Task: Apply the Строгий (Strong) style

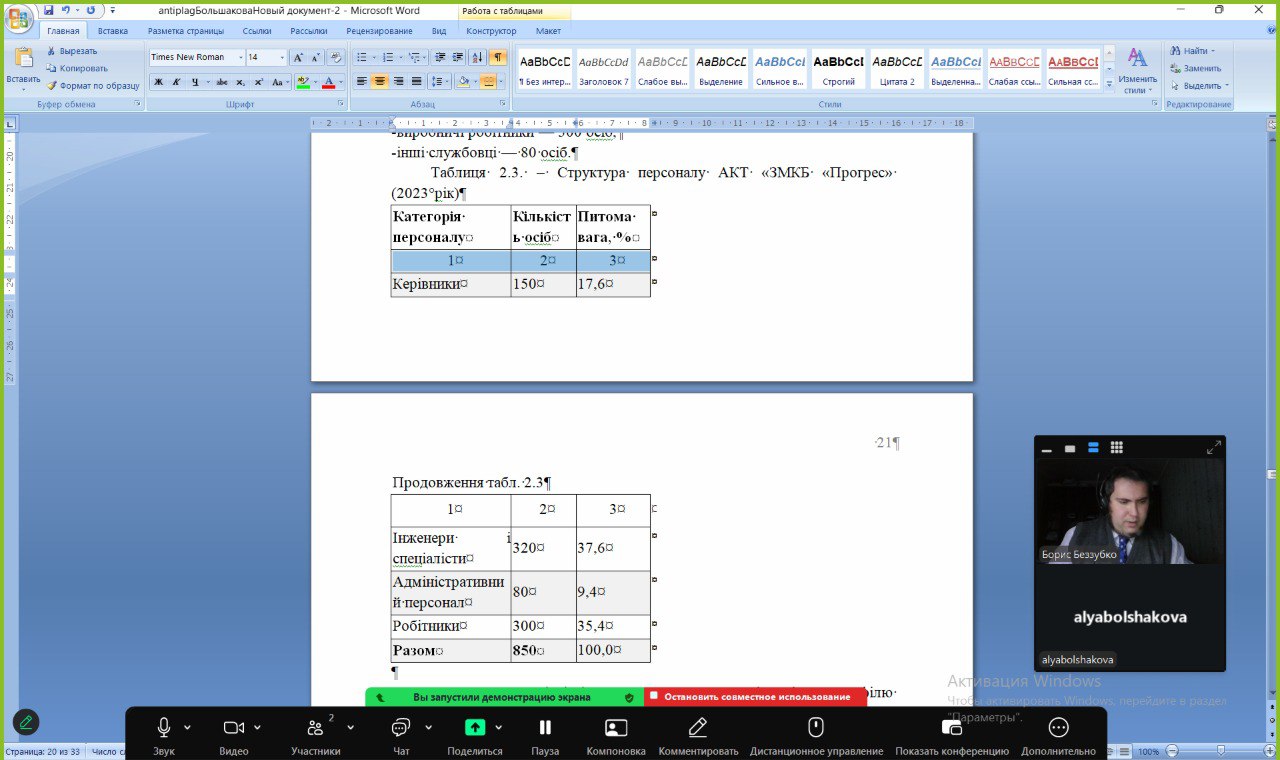Action: (838, 69)
